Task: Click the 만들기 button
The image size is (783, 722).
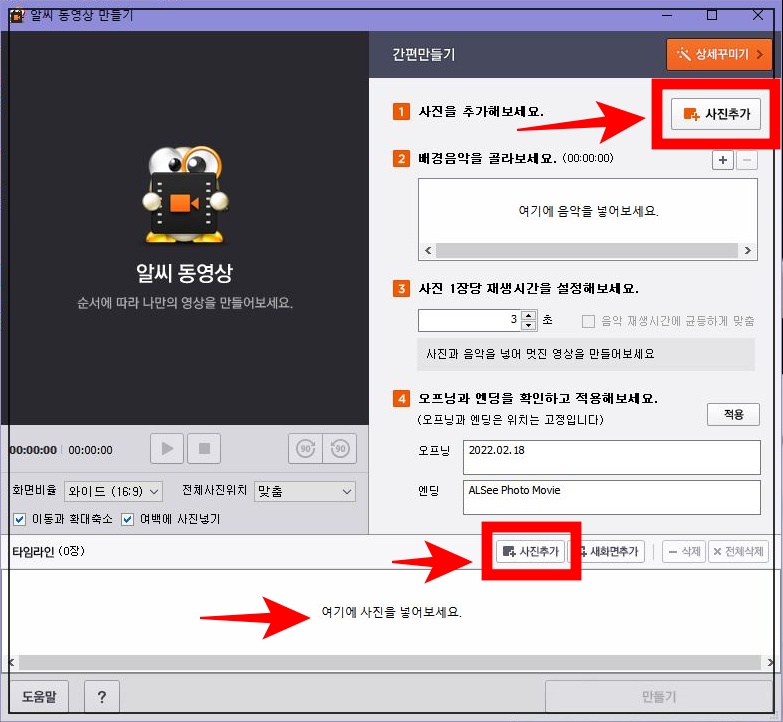Action: pyautogui.click(x=659, y=697)
